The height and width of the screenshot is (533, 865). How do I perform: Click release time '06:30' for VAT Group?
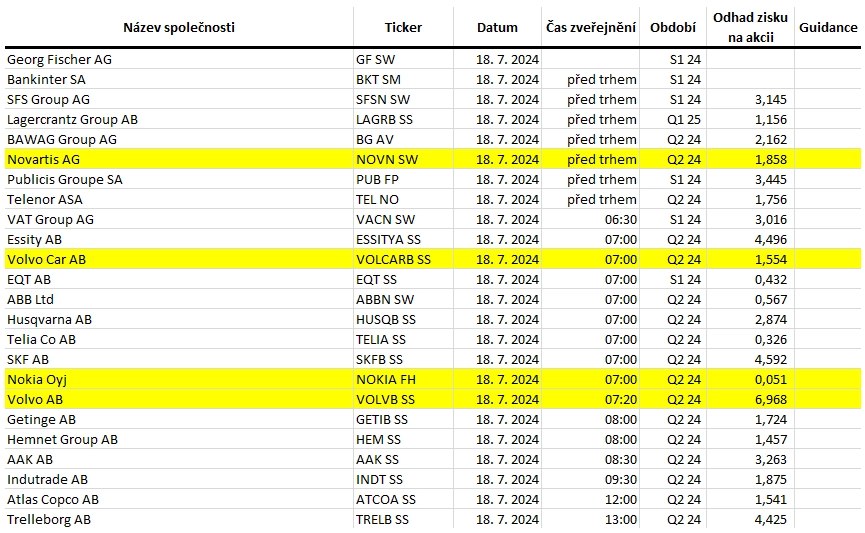tap(621, 220)
